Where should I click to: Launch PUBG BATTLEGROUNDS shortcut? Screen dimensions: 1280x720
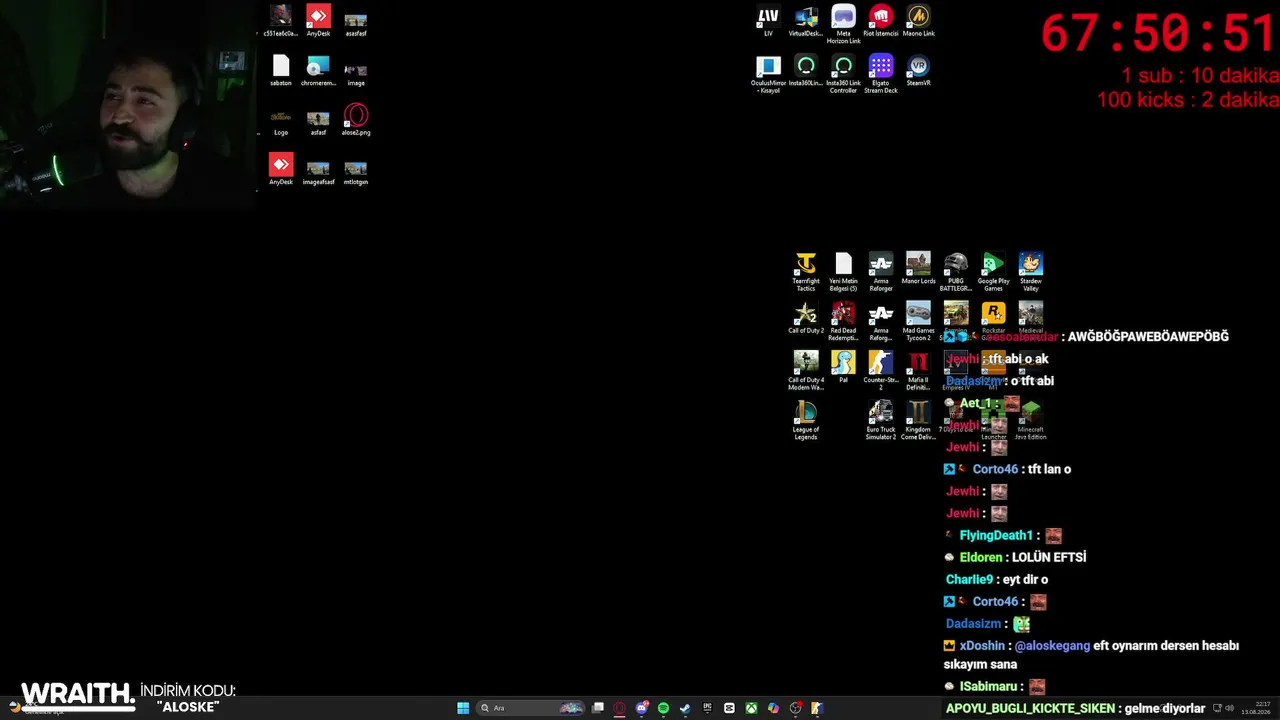pyautogui.click(x=956, y=272)
